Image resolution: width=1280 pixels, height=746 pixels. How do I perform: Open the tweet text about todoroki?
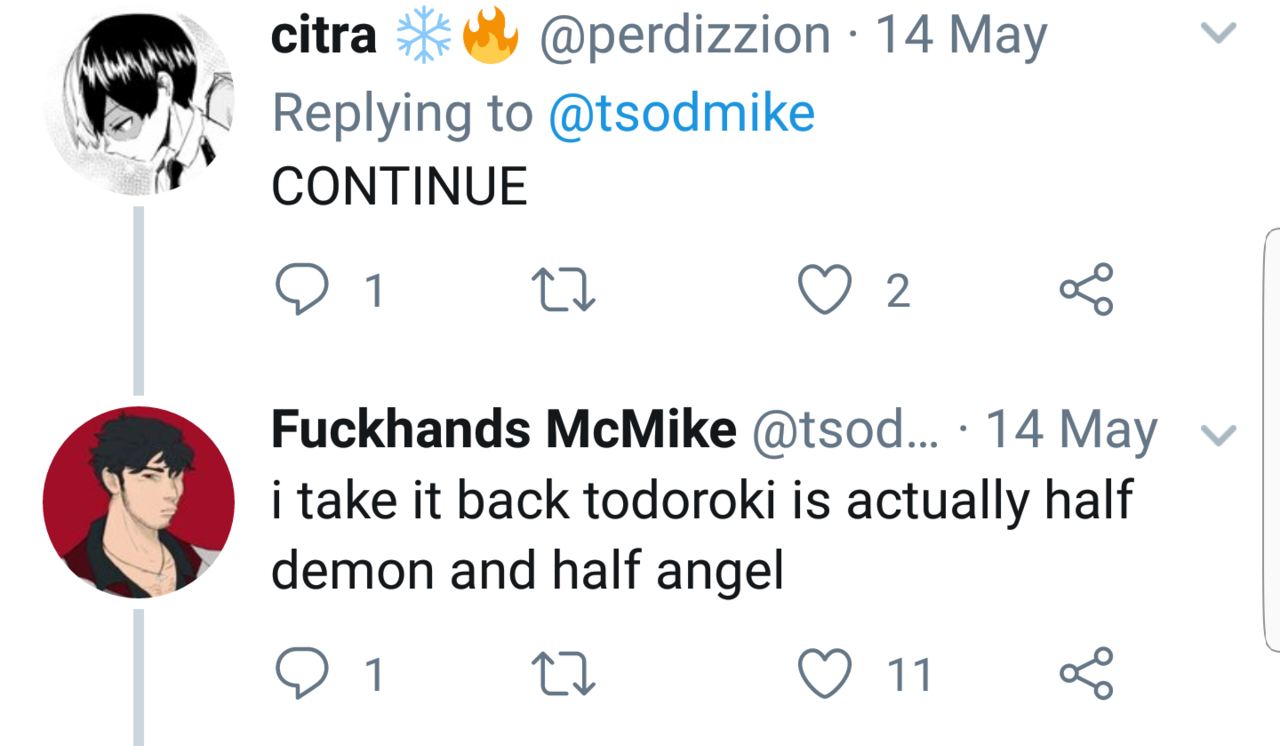700,534
